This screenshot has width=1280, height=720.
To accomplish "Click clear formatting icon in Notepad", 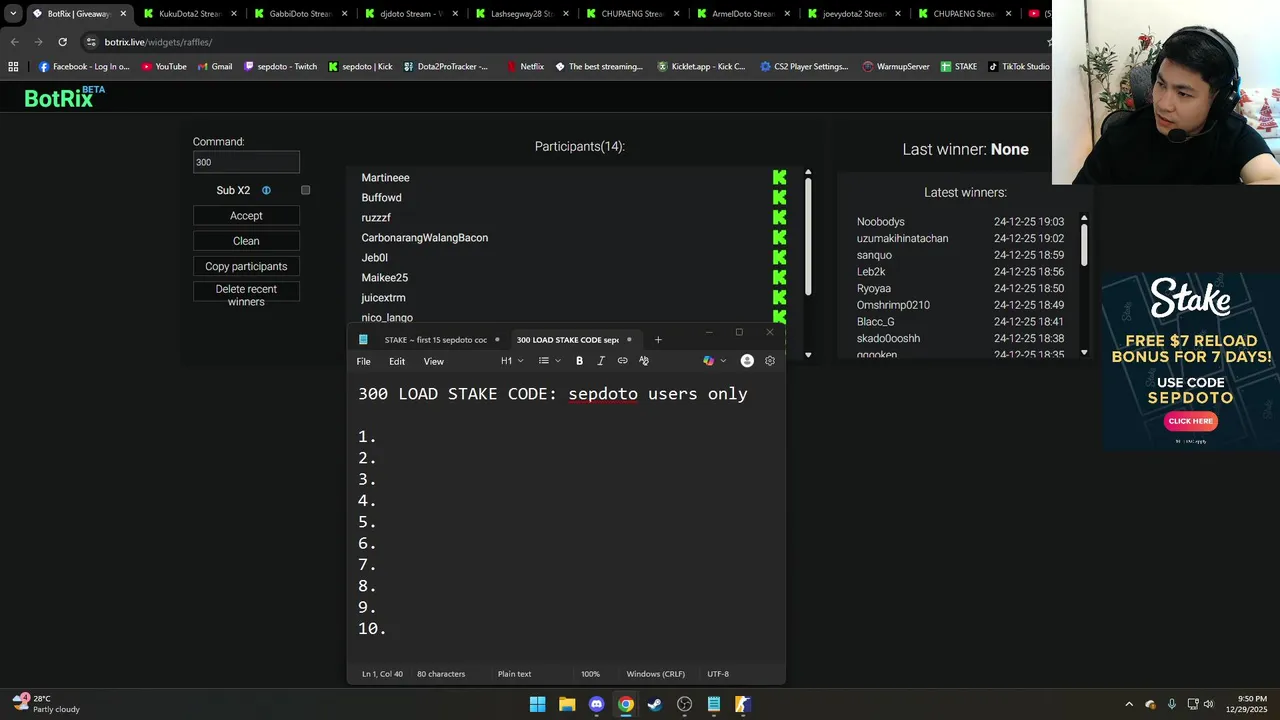I will point(644,361).
